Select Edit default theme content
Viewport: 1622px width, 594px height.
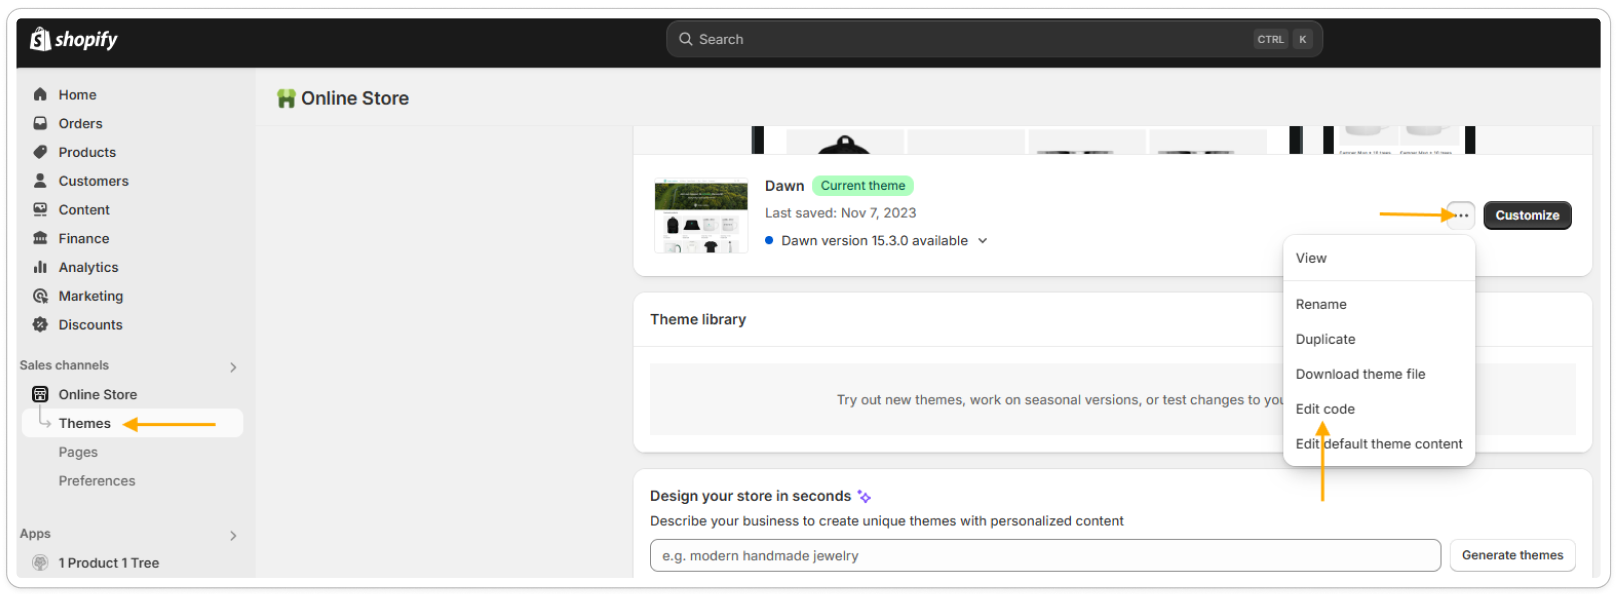[x=1379, y=444]
